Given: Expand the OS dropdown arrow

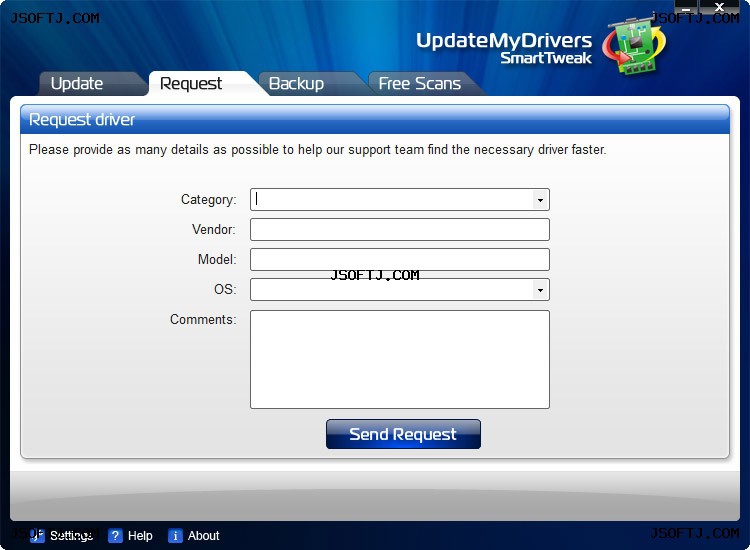Looking at the screenshot, I should point(540,290).
